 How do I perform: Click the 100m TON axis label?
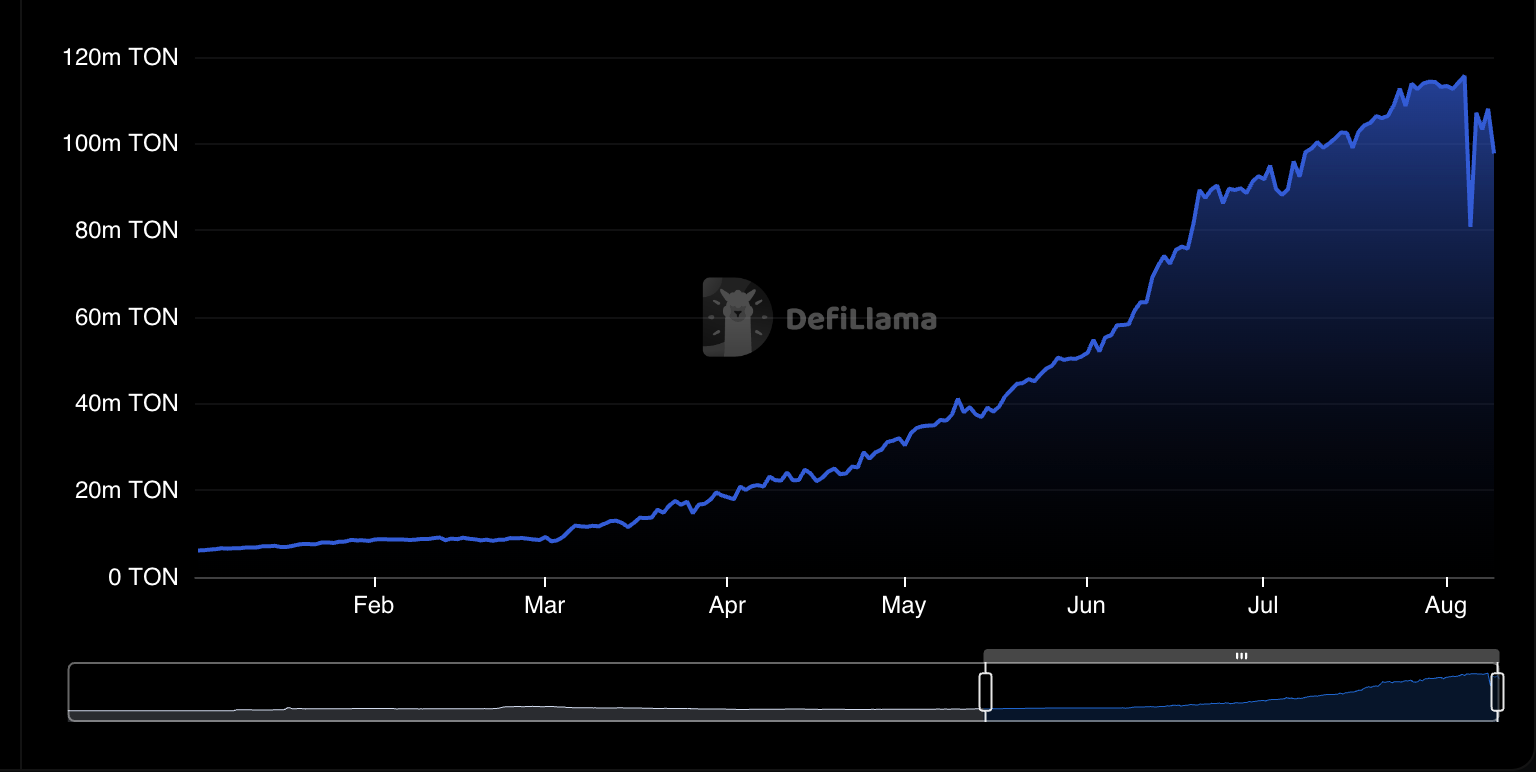[x=120, y=144]
